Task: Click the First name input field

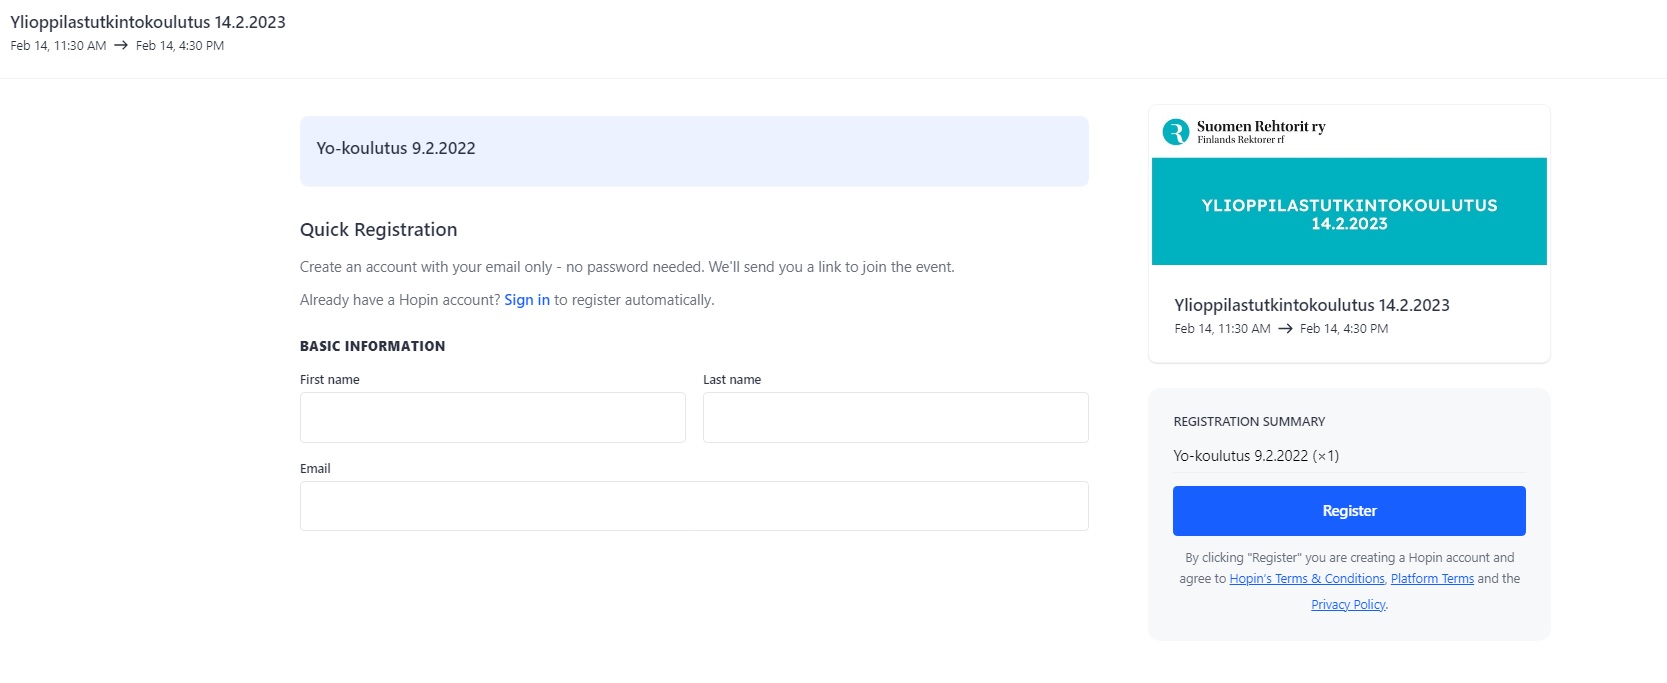Action: pyautogui.click(x=493, y=417)
